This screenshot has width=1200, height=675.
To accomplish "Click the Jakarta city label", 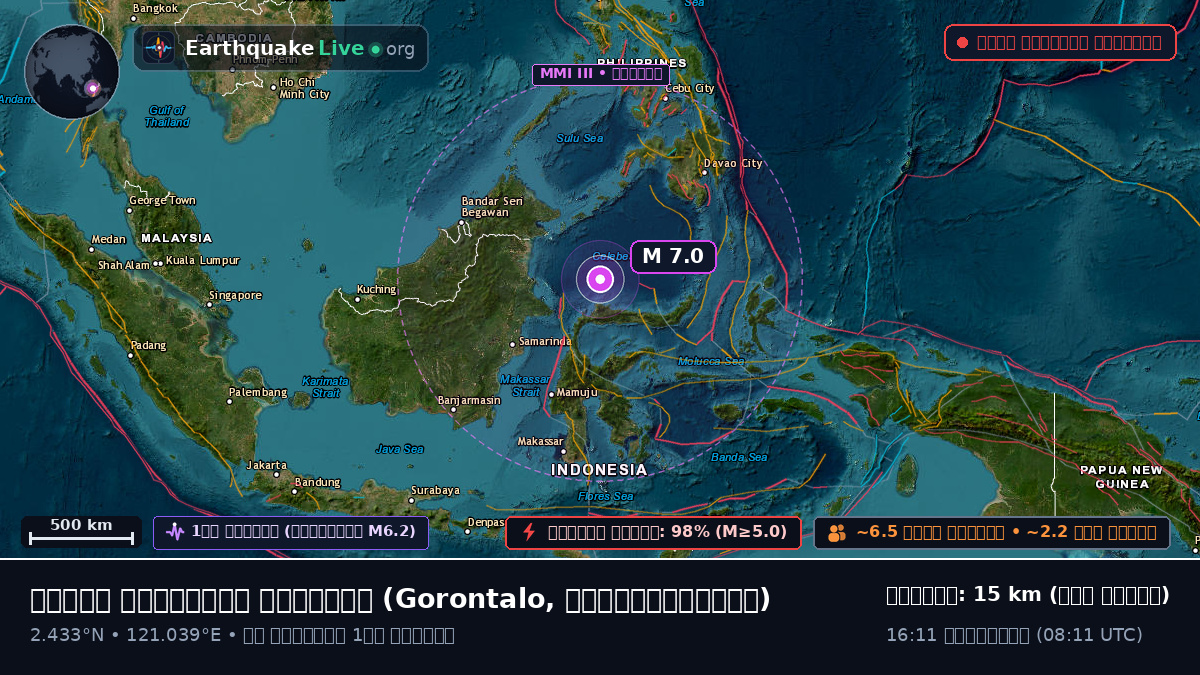I will [267, 465].
